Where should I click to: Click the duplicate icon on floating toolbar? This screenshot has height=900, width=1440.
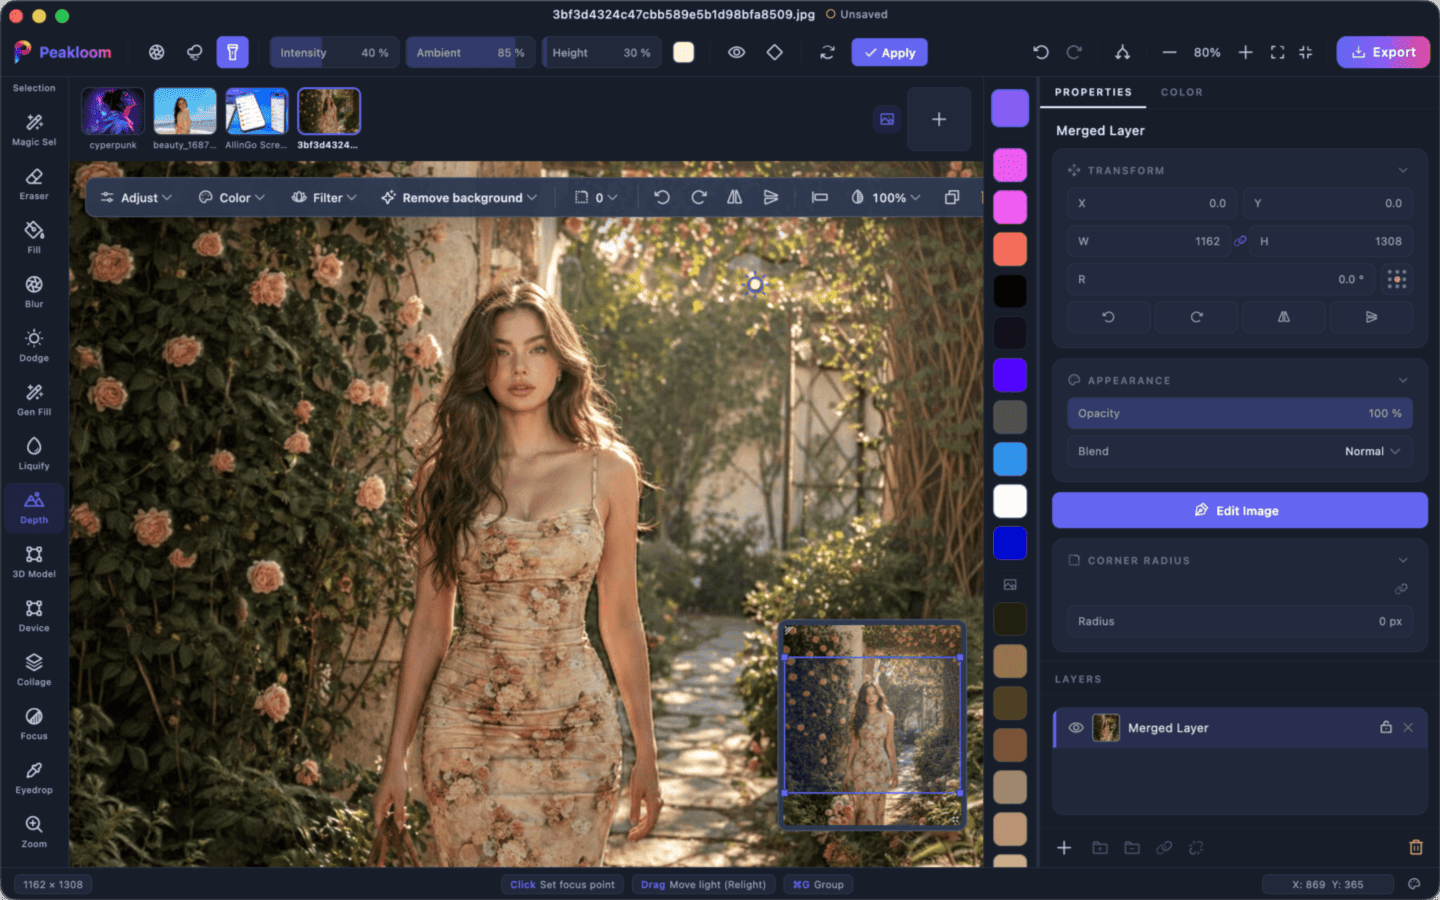pyautogui.click(x=952, y=197)
